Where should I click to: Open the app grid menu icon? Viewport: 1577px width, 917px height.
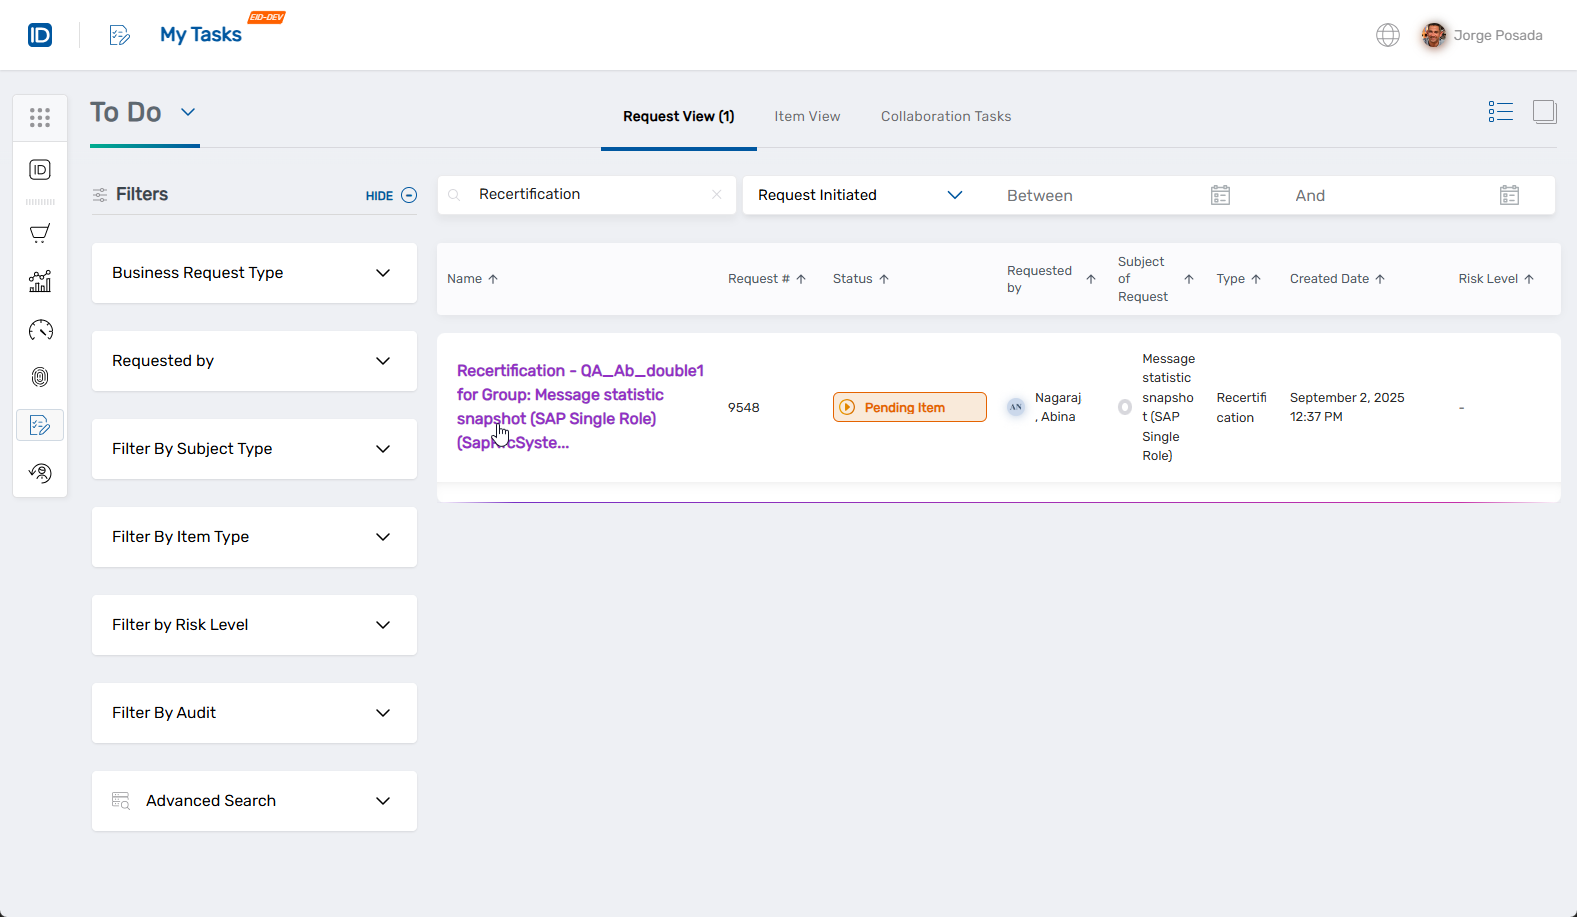pyautogui.click(x=40, y=118)
